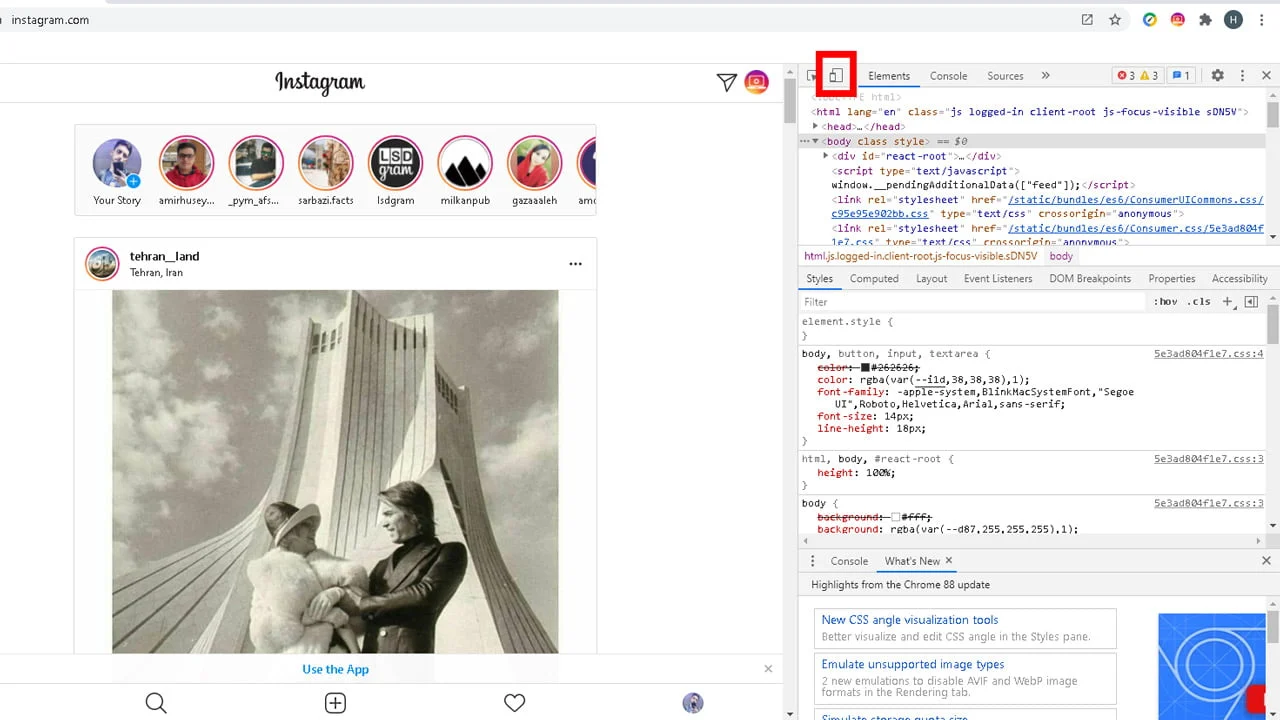Toggle the :hov element state panel

click(1166, 302)
